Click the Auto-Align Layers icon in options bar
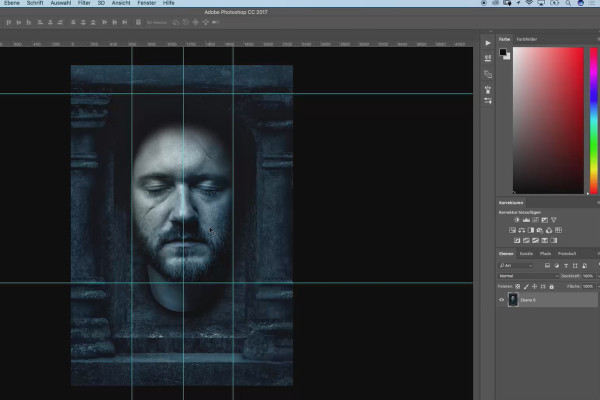Screen dimensions: 600x400 [139, 22]
